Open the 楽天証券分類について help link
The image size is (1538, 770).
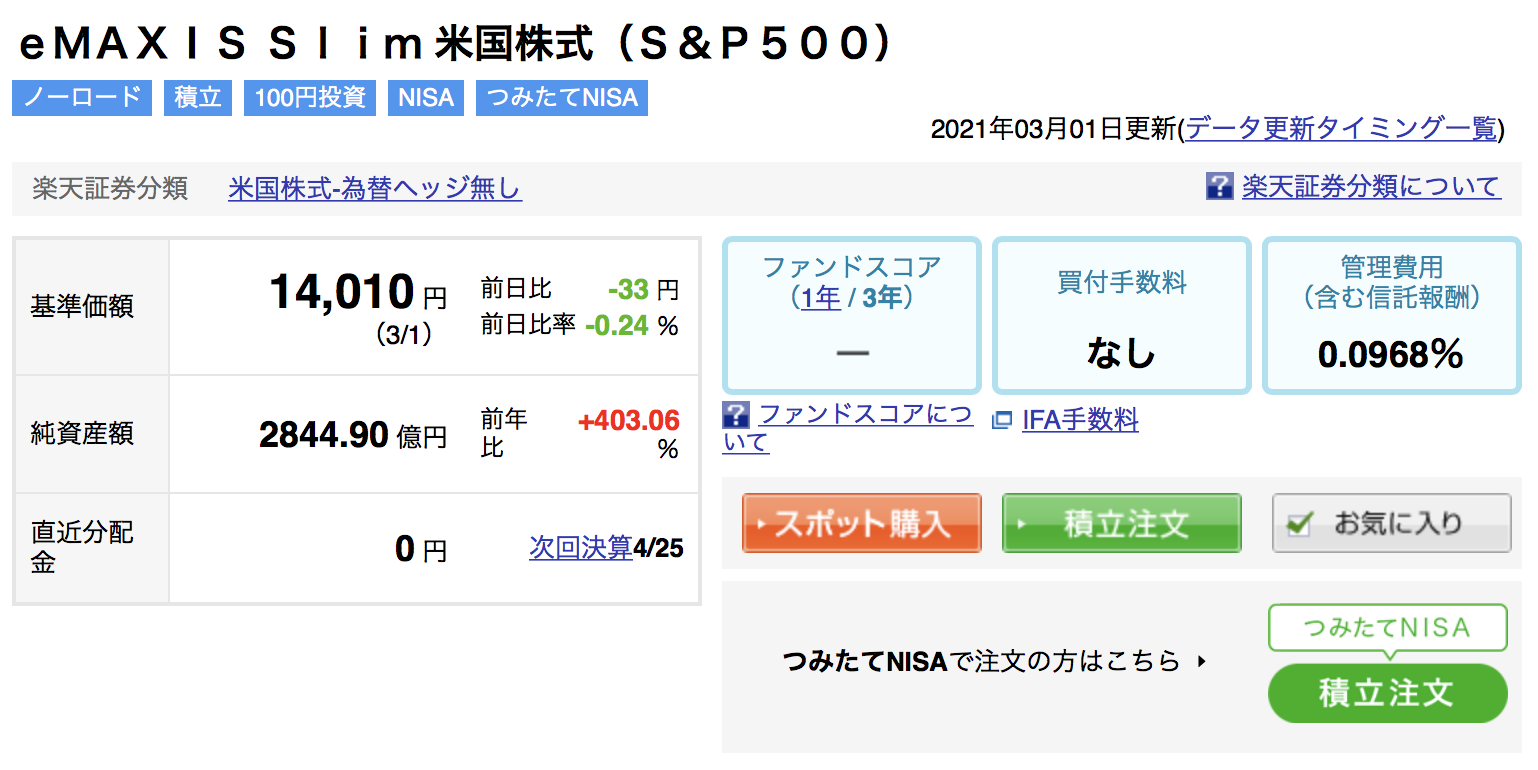(x=1371, y=186)
